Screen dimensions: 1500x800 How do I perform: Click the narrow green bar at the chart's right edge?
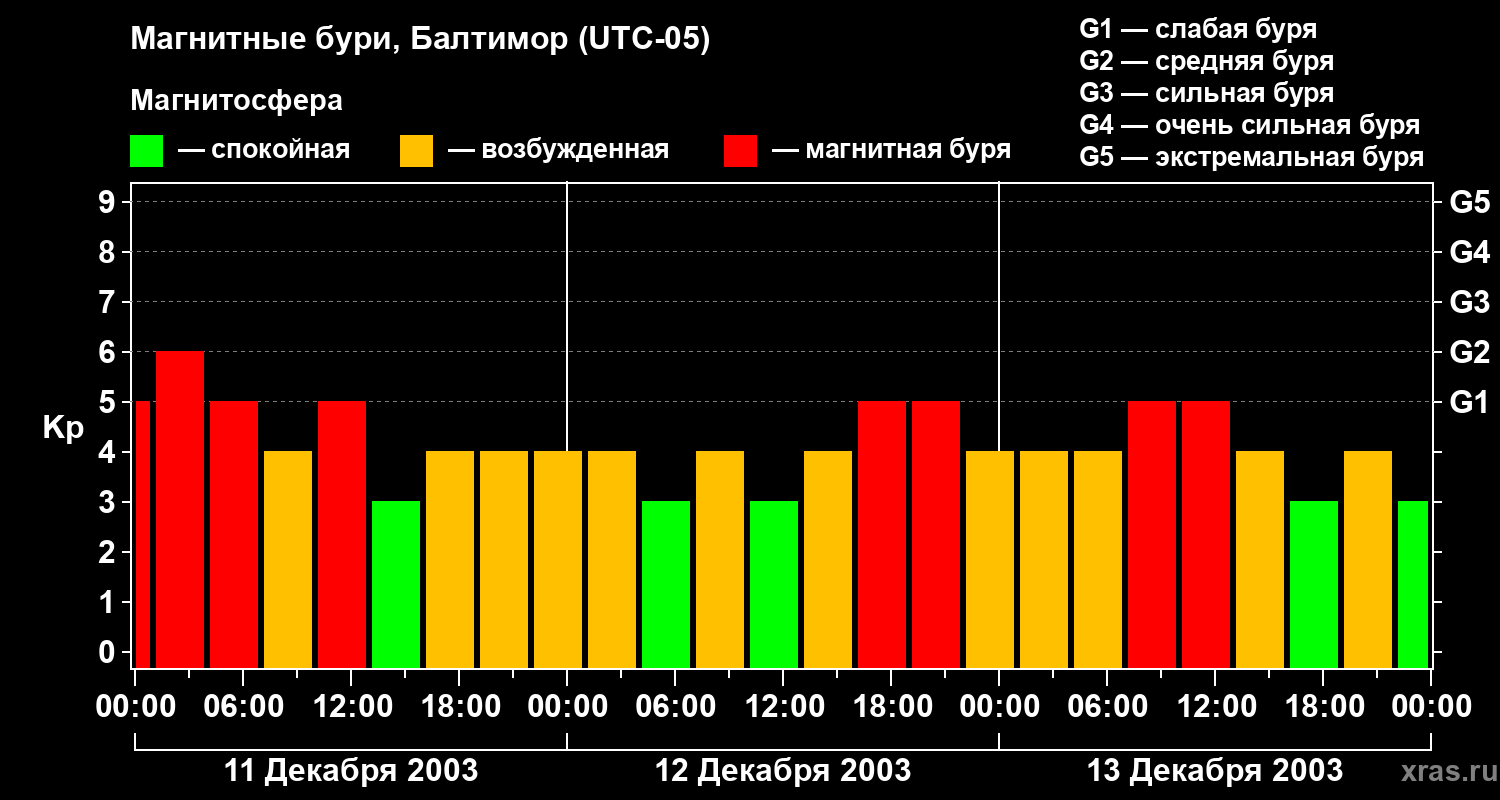pyautogui.click(x=1412, y=584)
